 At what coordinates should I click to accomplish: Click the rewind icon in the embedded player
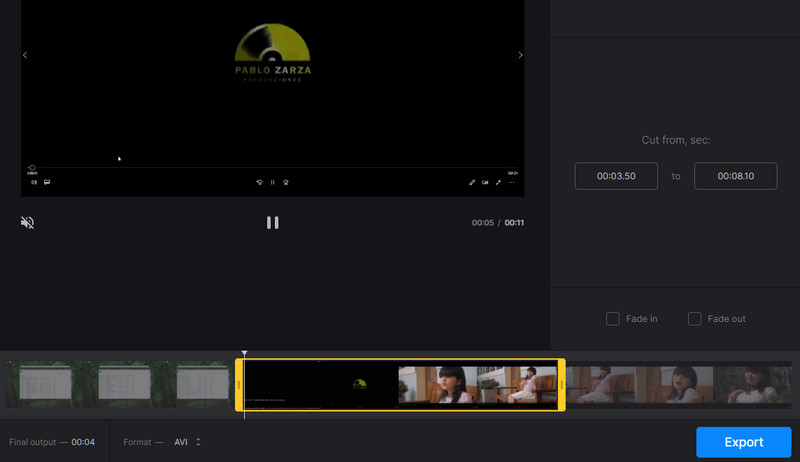259,183
